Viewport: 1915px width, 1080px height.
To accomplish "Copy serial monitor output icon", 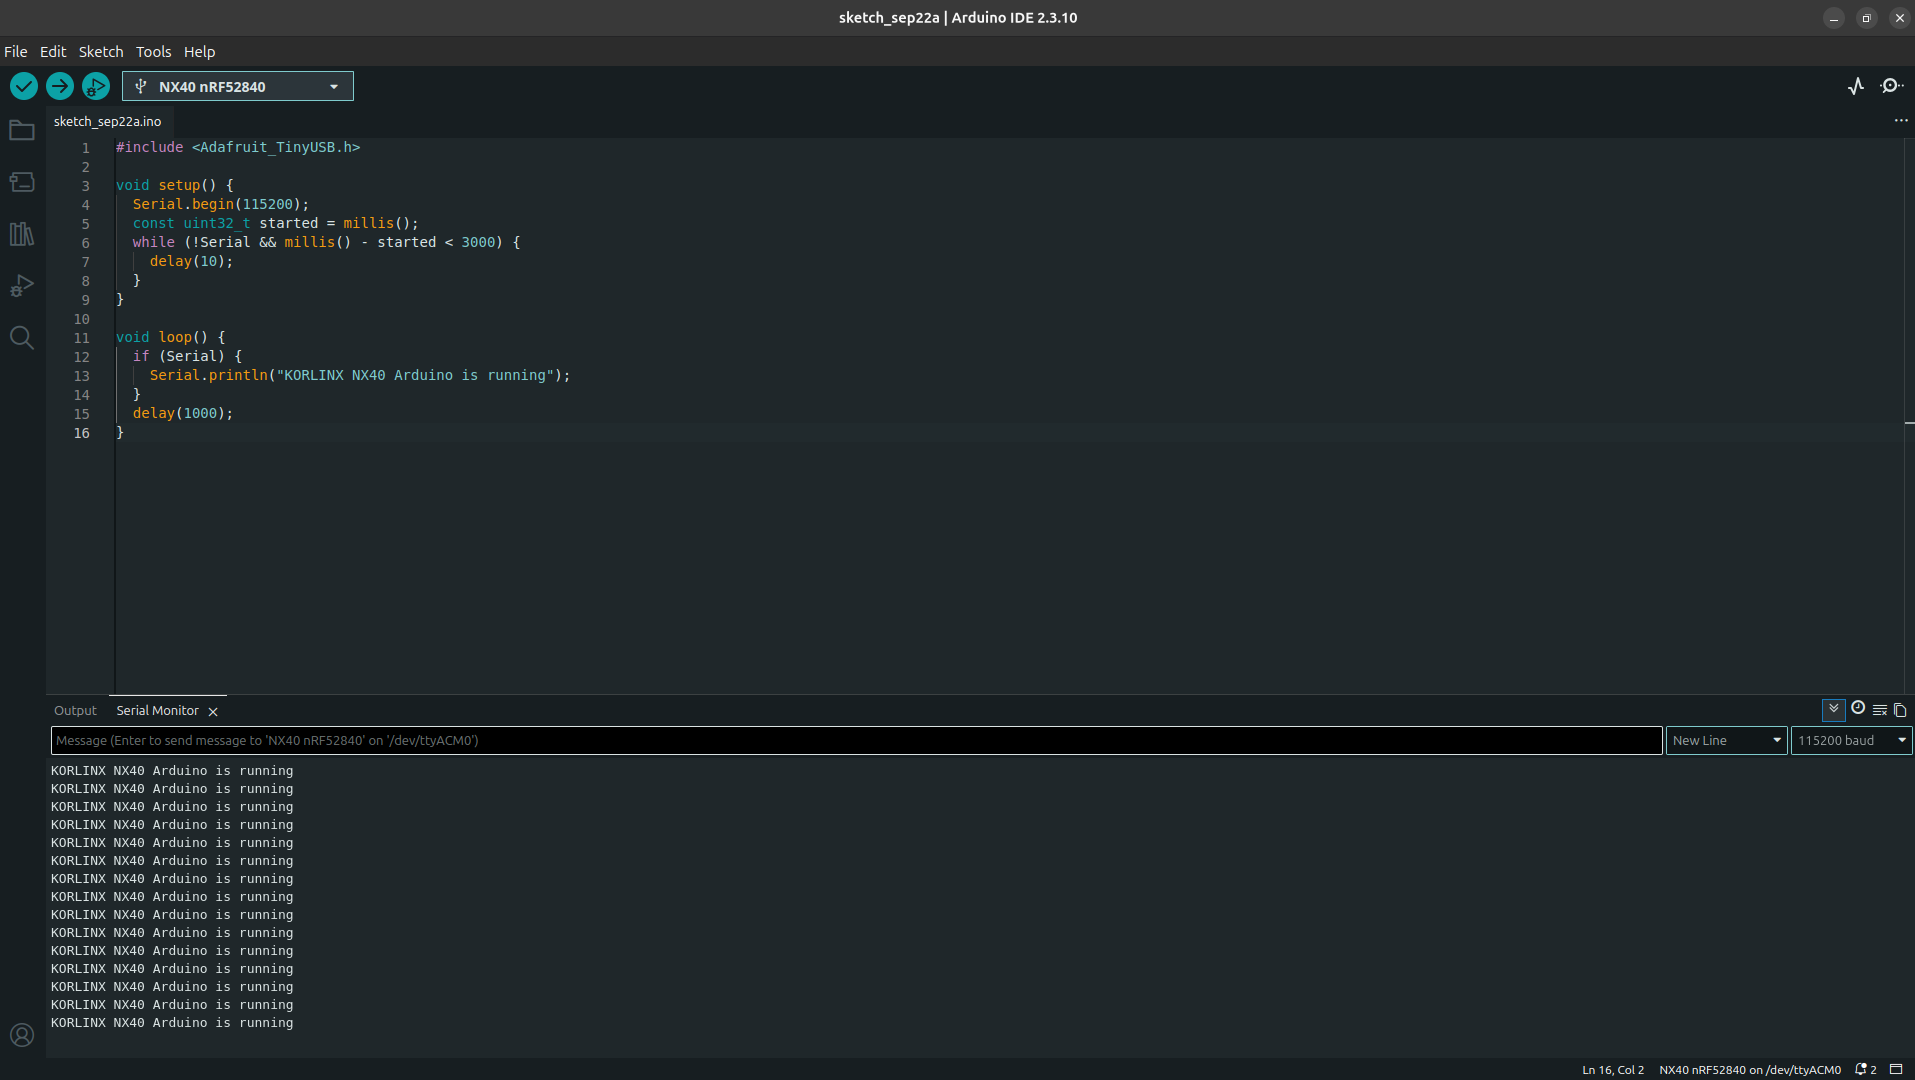I will 1900,710.
